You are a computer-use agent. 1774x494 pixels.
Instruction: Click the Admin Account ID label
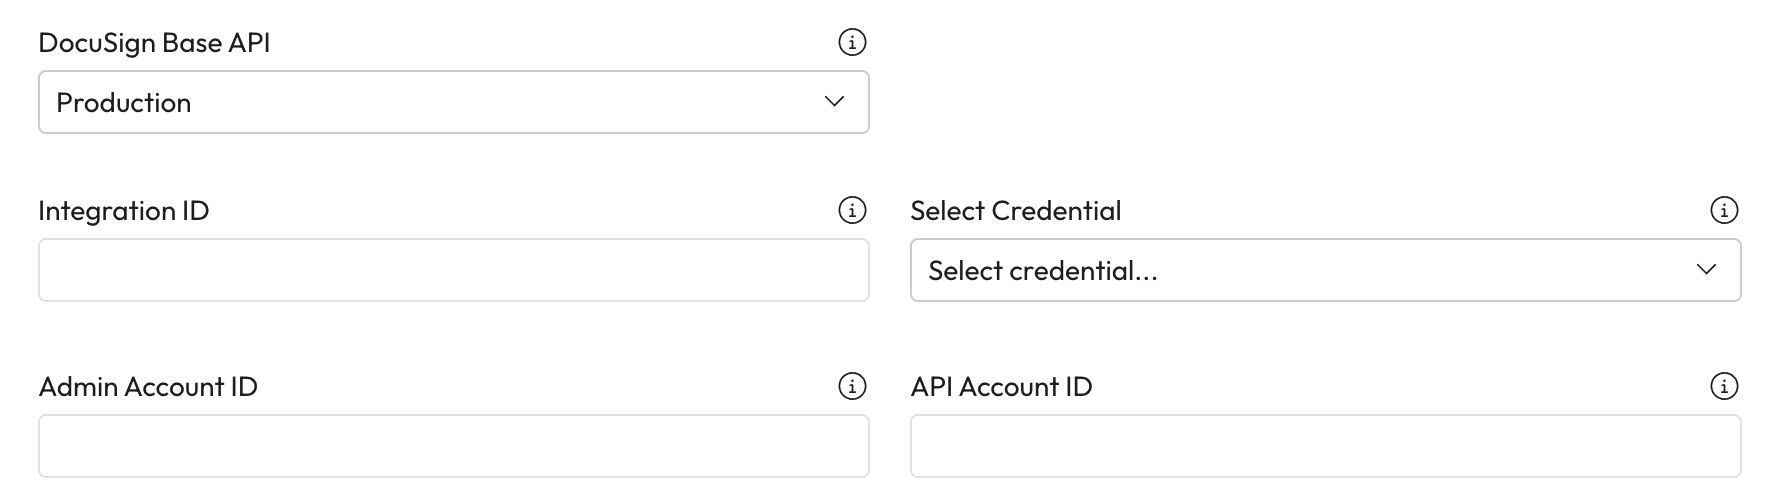tap(148, 387)
